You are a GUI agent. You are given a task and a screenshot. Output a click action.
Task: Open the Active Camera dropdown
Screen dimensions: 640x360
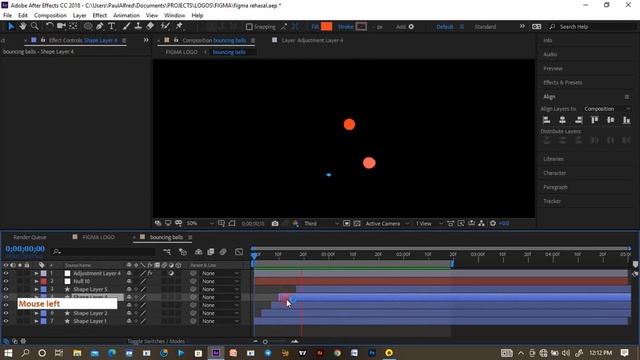tap(387, 224)
